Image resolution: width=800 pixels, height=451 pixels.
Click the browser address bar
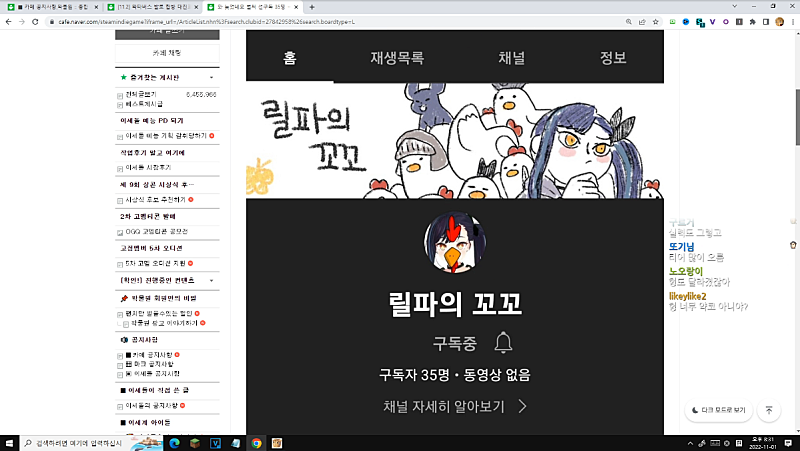[x=337, y=22]
